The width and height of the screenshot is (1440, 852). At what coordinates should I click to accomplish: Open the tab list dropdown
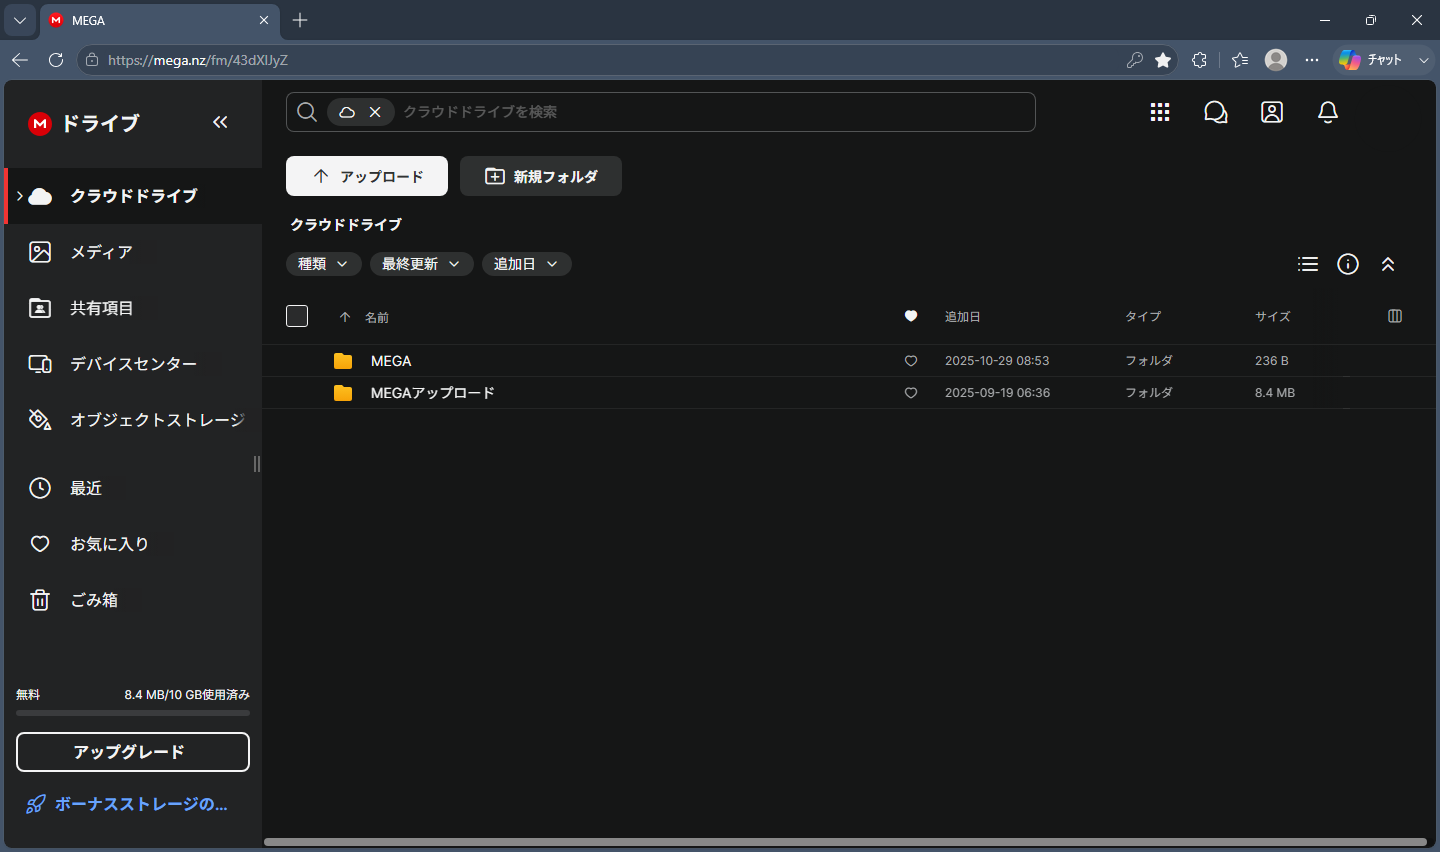pos(20,20)
